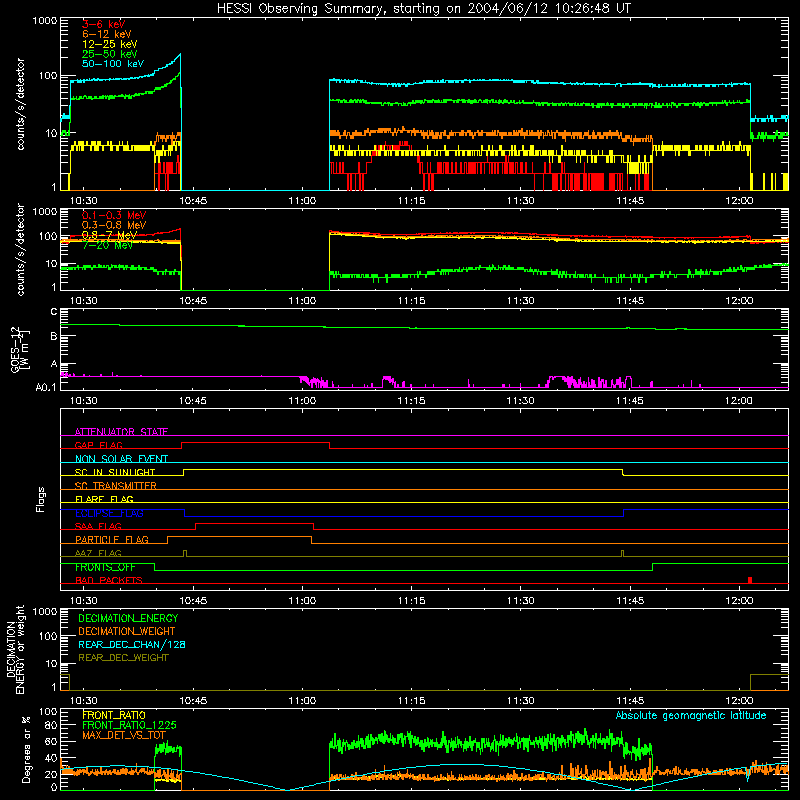The image size is (800, 800).
Task: Click the red BAD_PACKETS marker near 12:00
Action: pyautogui.click(x=749, y=580)
